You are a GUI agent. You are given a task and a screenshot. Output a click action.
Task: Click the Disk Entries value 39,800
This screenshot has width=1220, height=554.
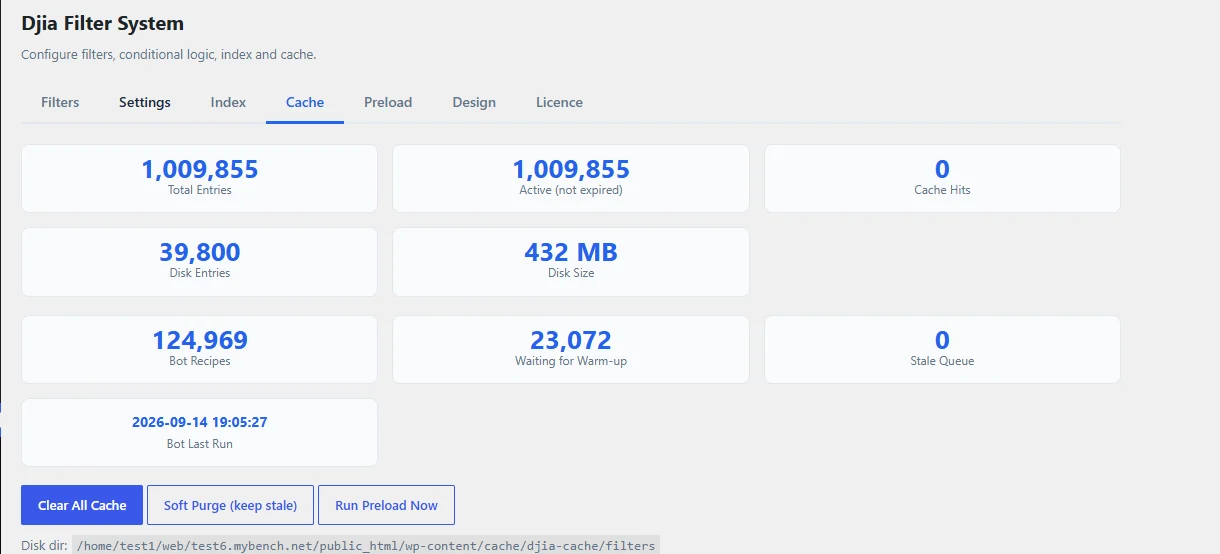pyautogui.click(x=200, y=252)
